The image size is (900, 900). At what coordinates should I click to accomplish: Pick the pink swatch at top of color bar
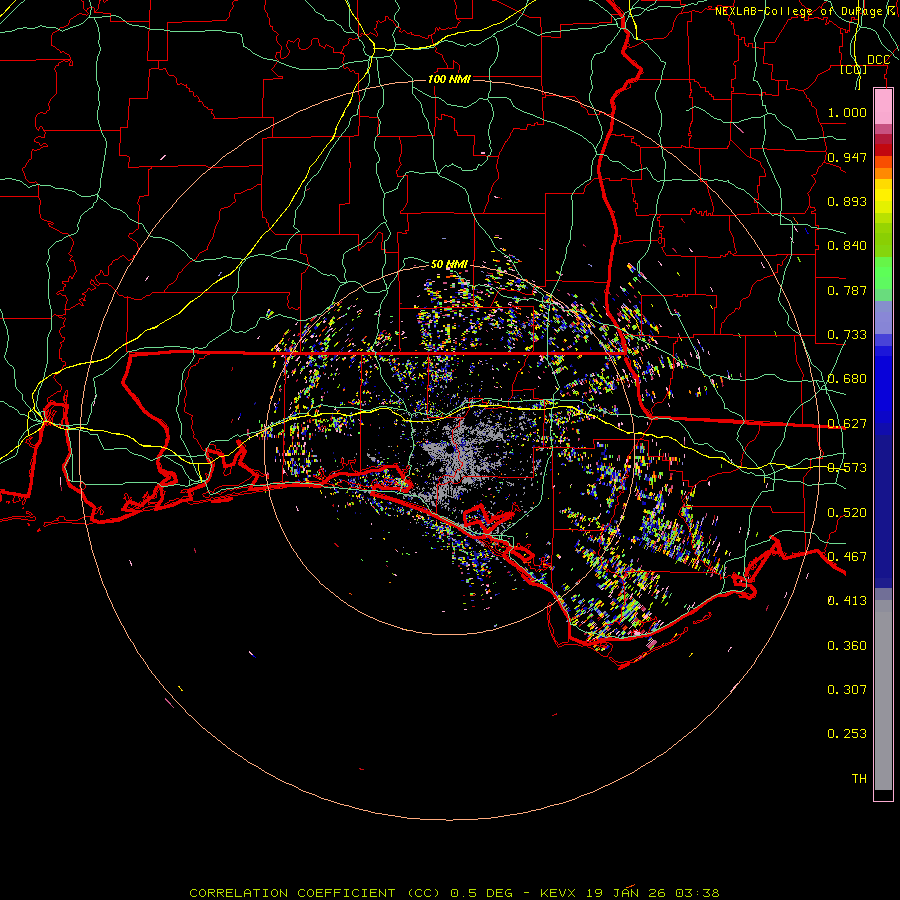(883, 106)
